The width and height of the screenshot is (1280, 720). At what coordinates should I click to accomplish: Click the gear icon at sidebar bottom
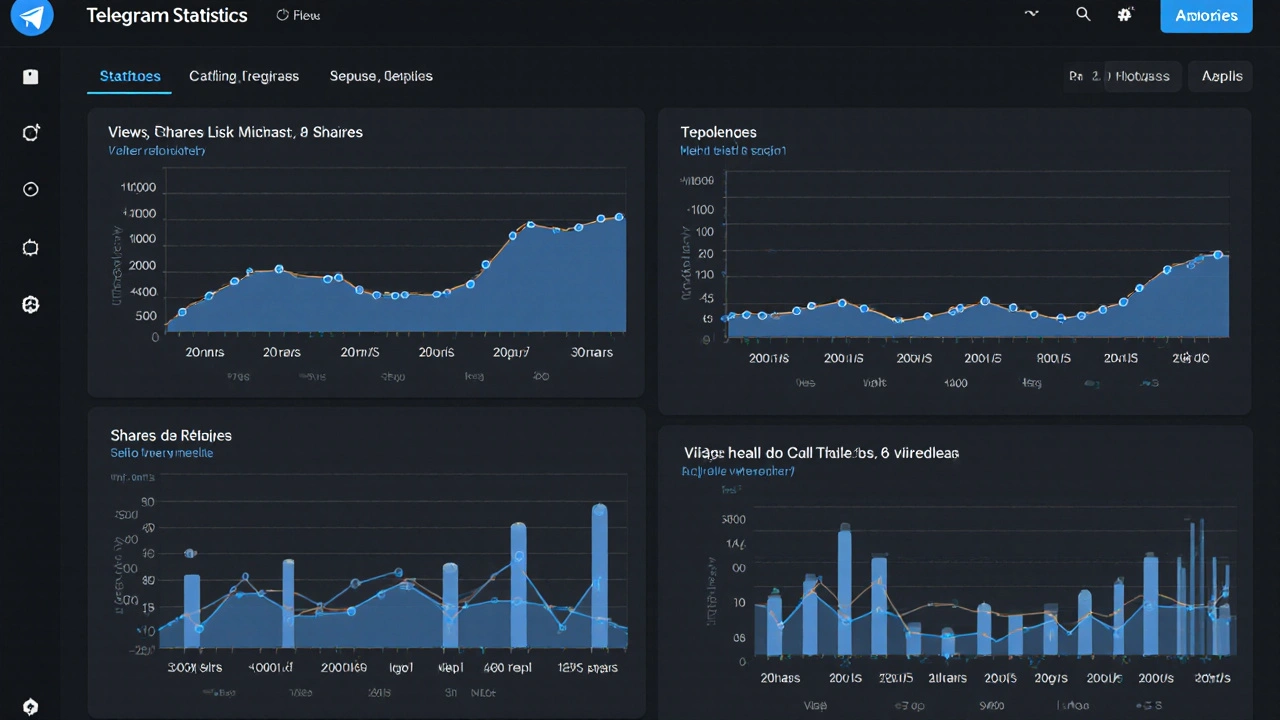click(x=30, y=706)
